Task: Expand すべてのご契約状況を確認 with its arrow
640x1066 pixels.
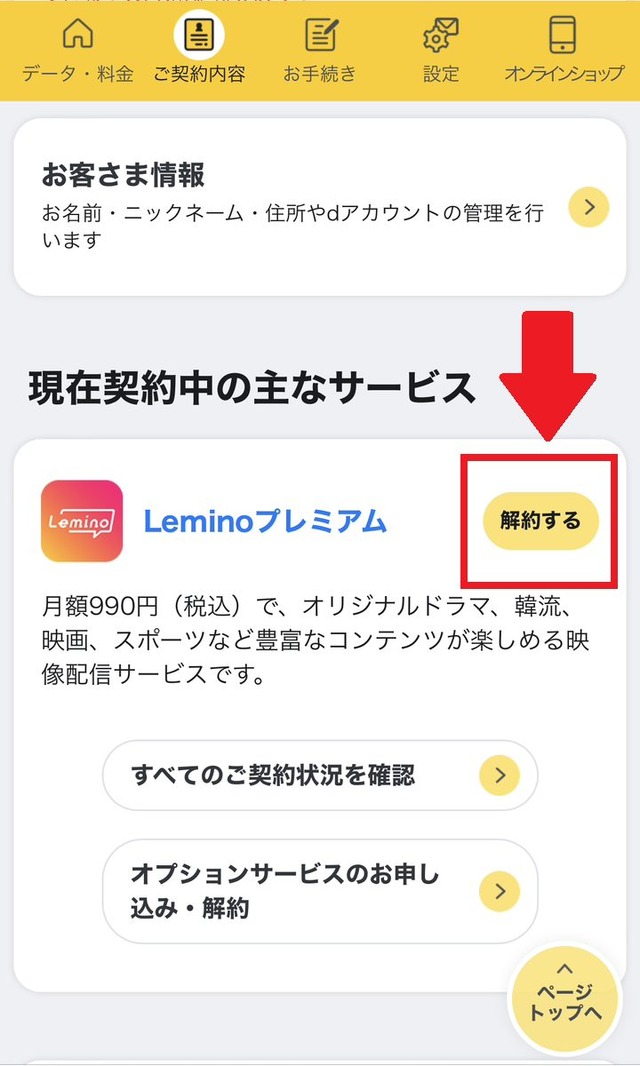Action: click(x=501, y=775)
